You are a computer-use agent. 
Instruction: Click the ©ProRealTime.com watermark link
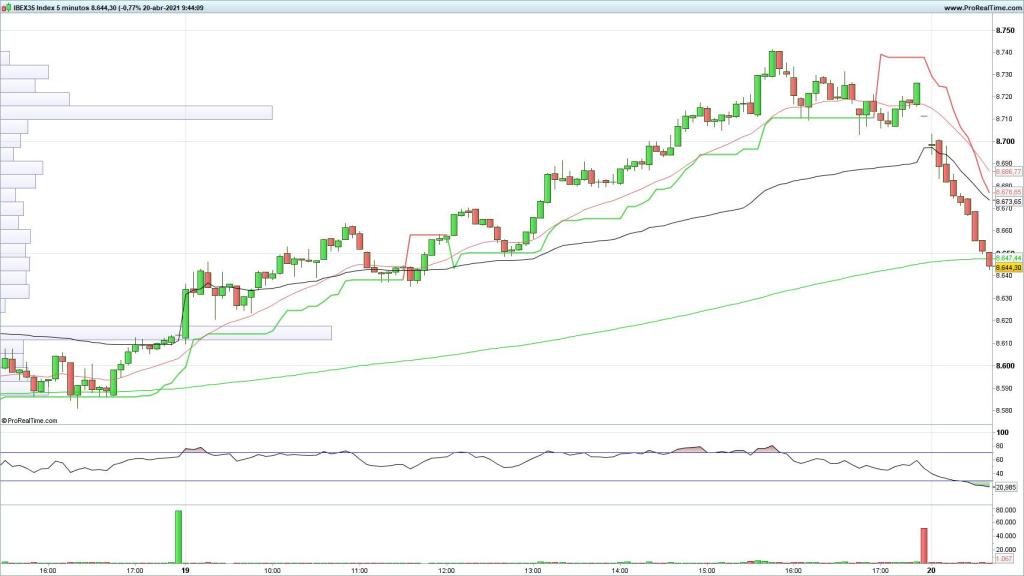[x=30, y=421]
